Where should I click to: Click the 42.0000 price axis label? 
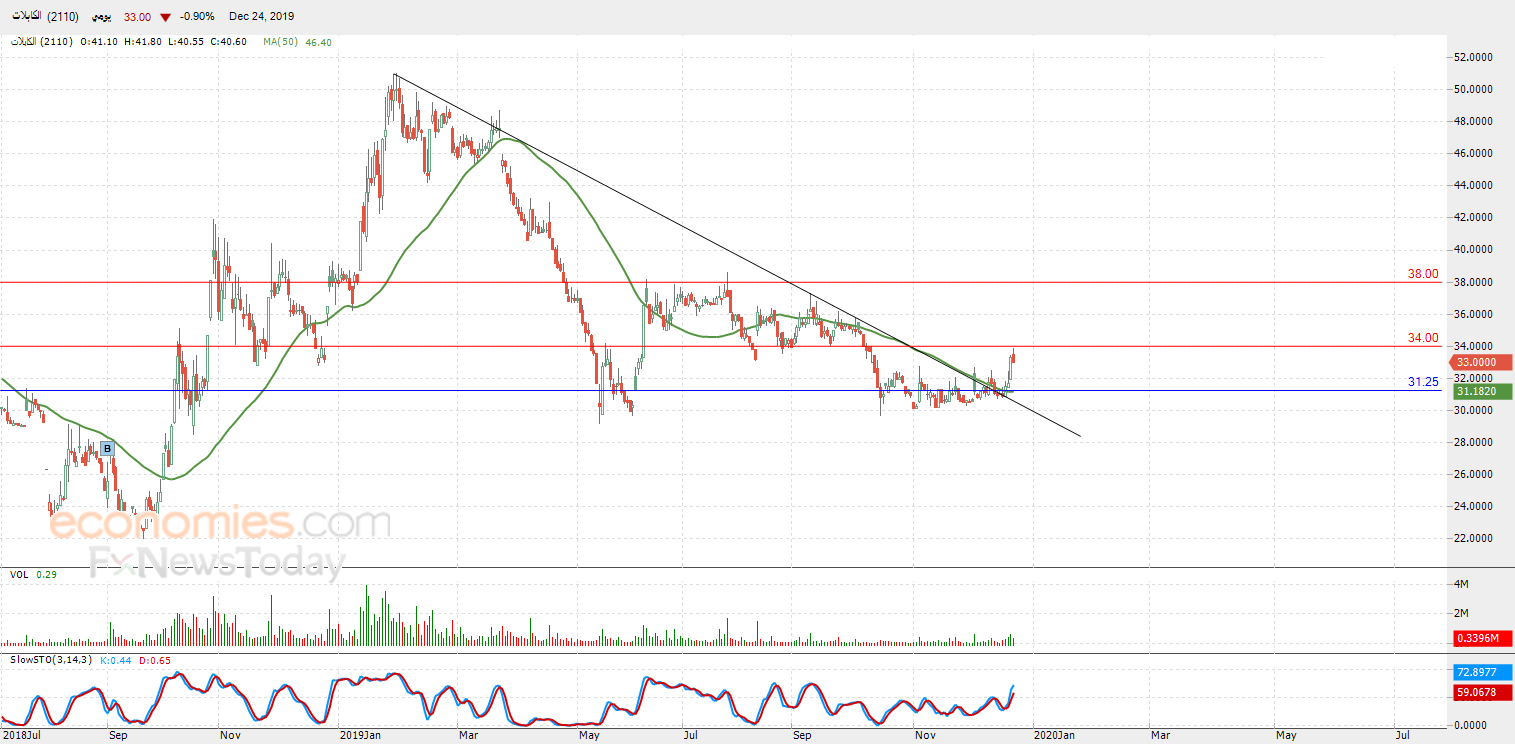coord(1473,218)
